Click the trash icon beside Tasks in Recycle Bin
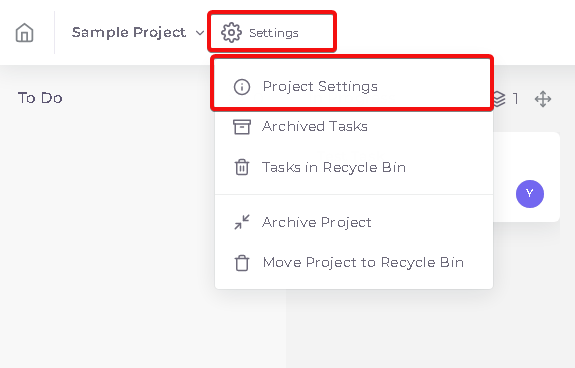Image resolution: width=575 pixels, height=368 pixels. click(242, 167)
